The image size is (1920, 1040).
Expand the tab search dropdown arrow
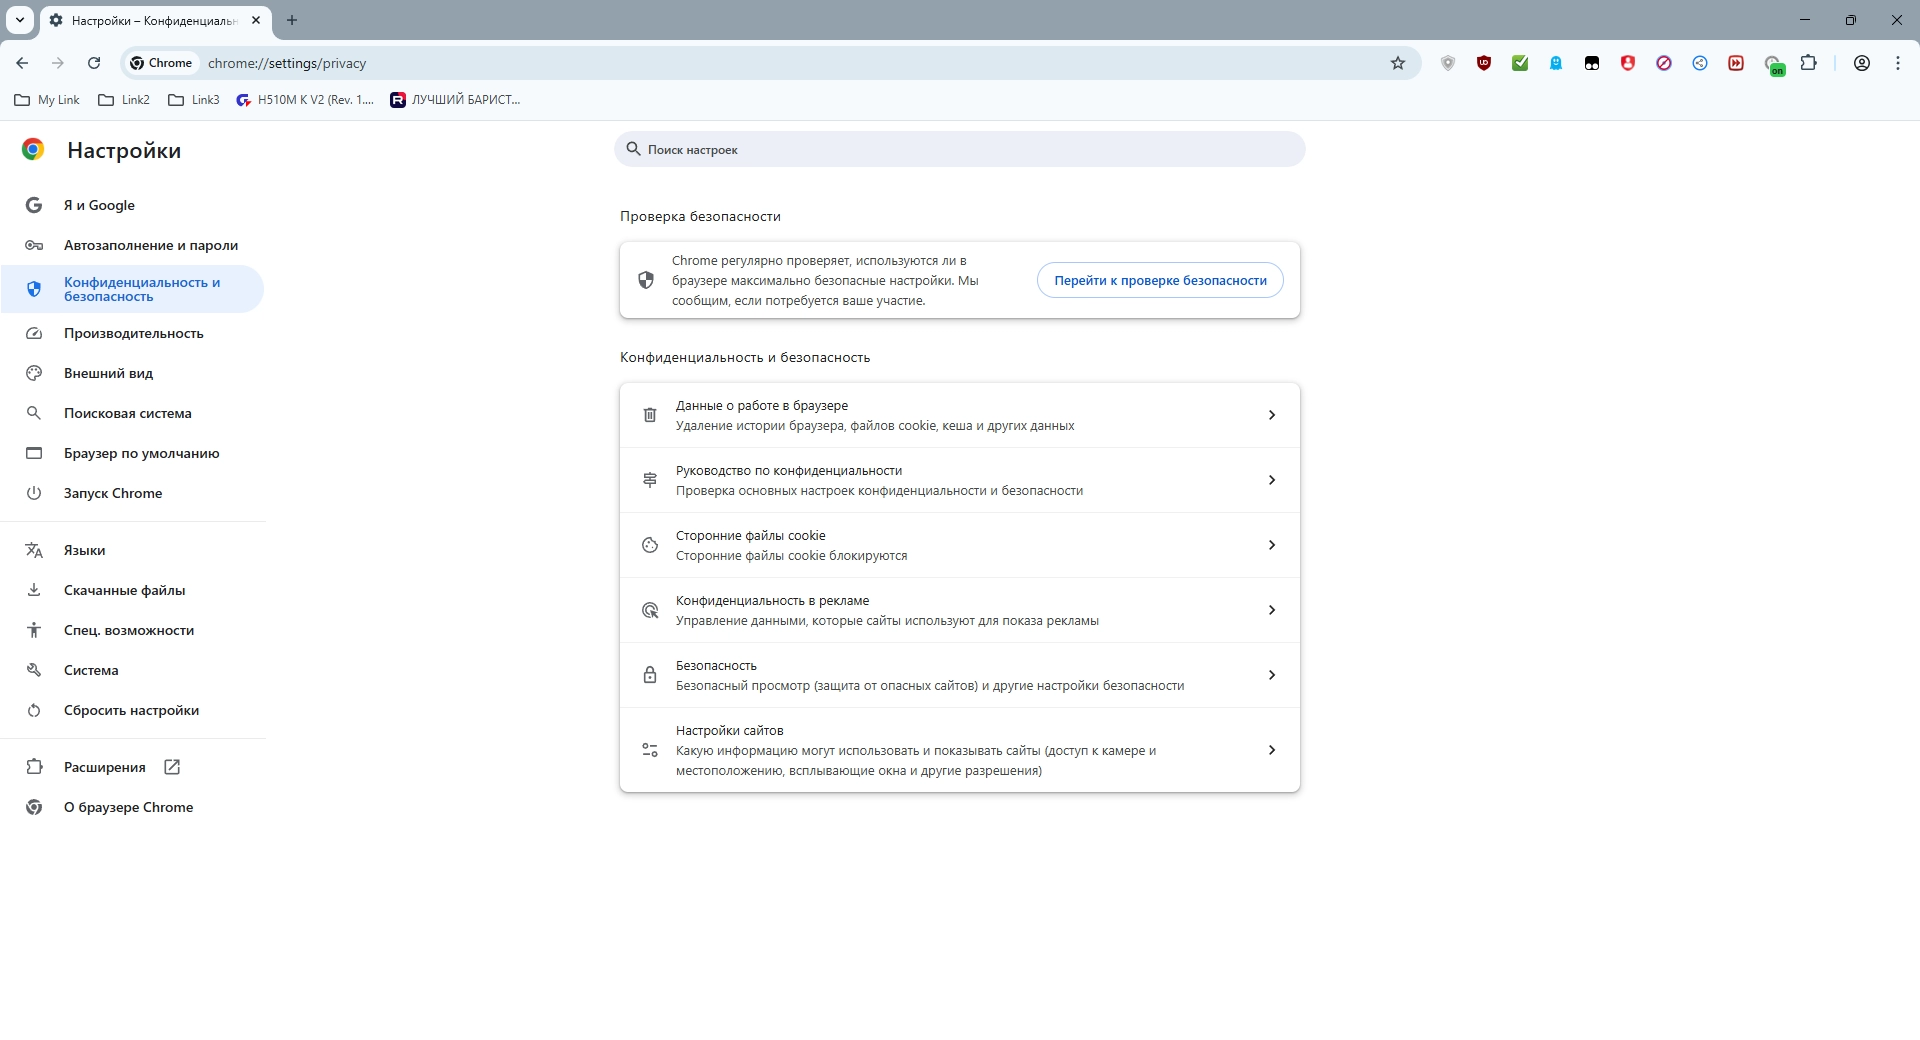20,20
